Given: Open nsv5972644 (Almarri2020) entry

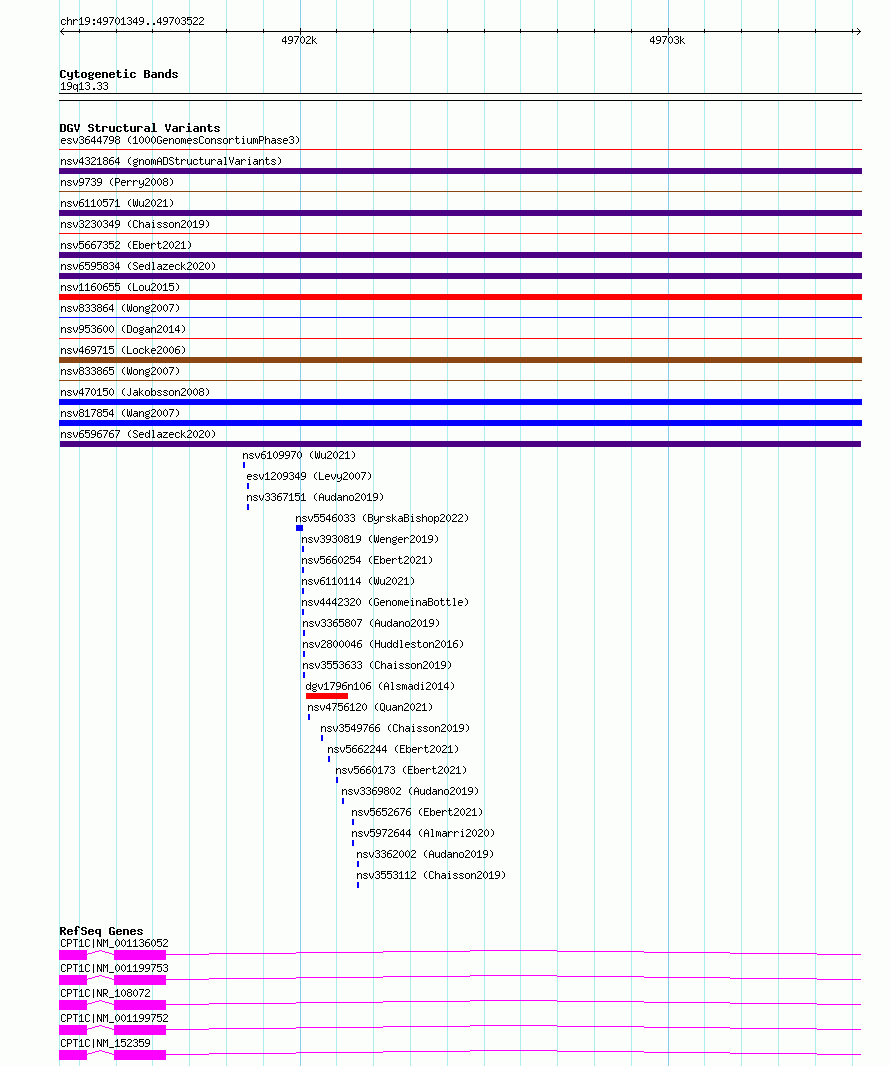Looking at the screenshot, I should [423, 834].
